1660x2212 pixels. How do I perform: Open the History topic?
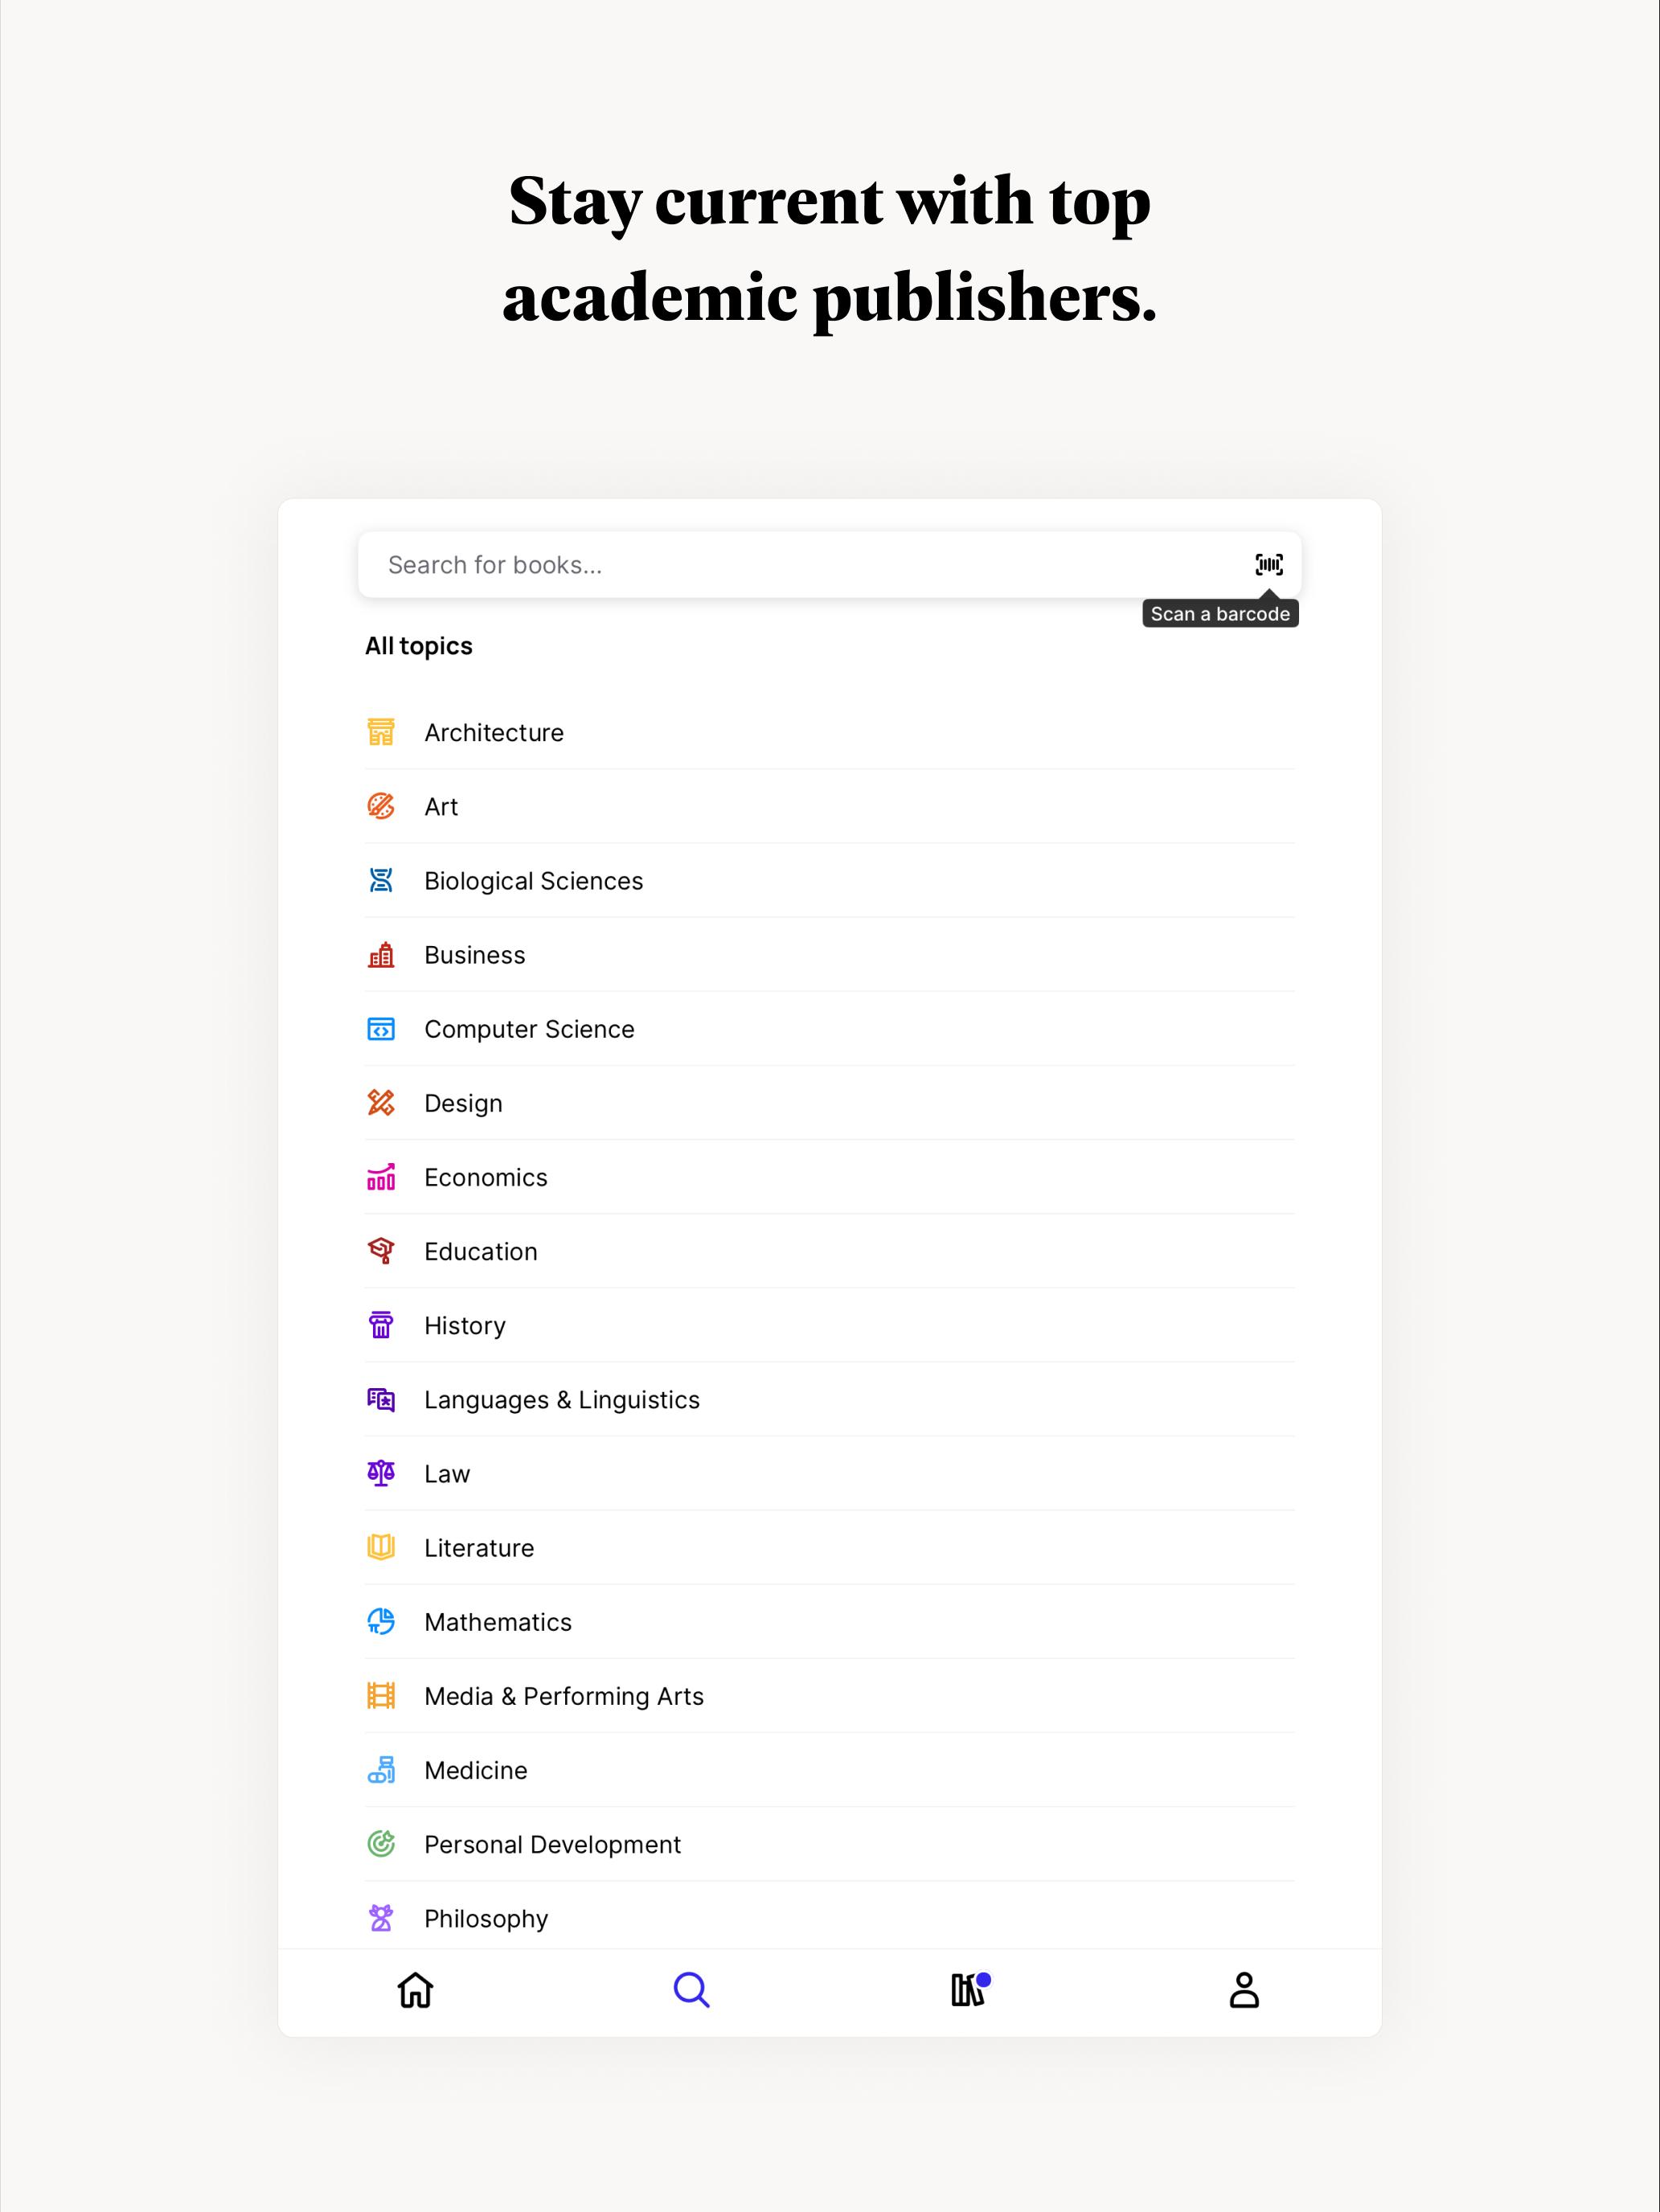coord(464,1325)
